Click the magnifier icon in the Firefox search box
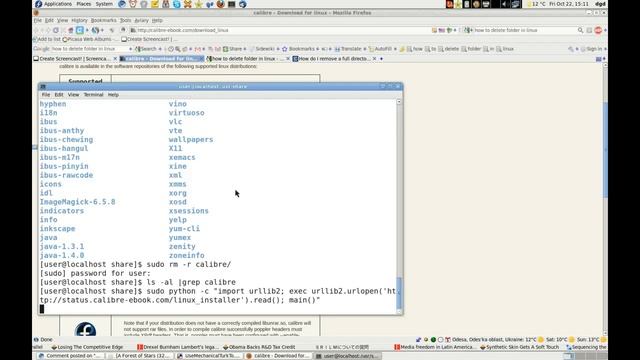The image size is (640, 360). click(580, 30)
